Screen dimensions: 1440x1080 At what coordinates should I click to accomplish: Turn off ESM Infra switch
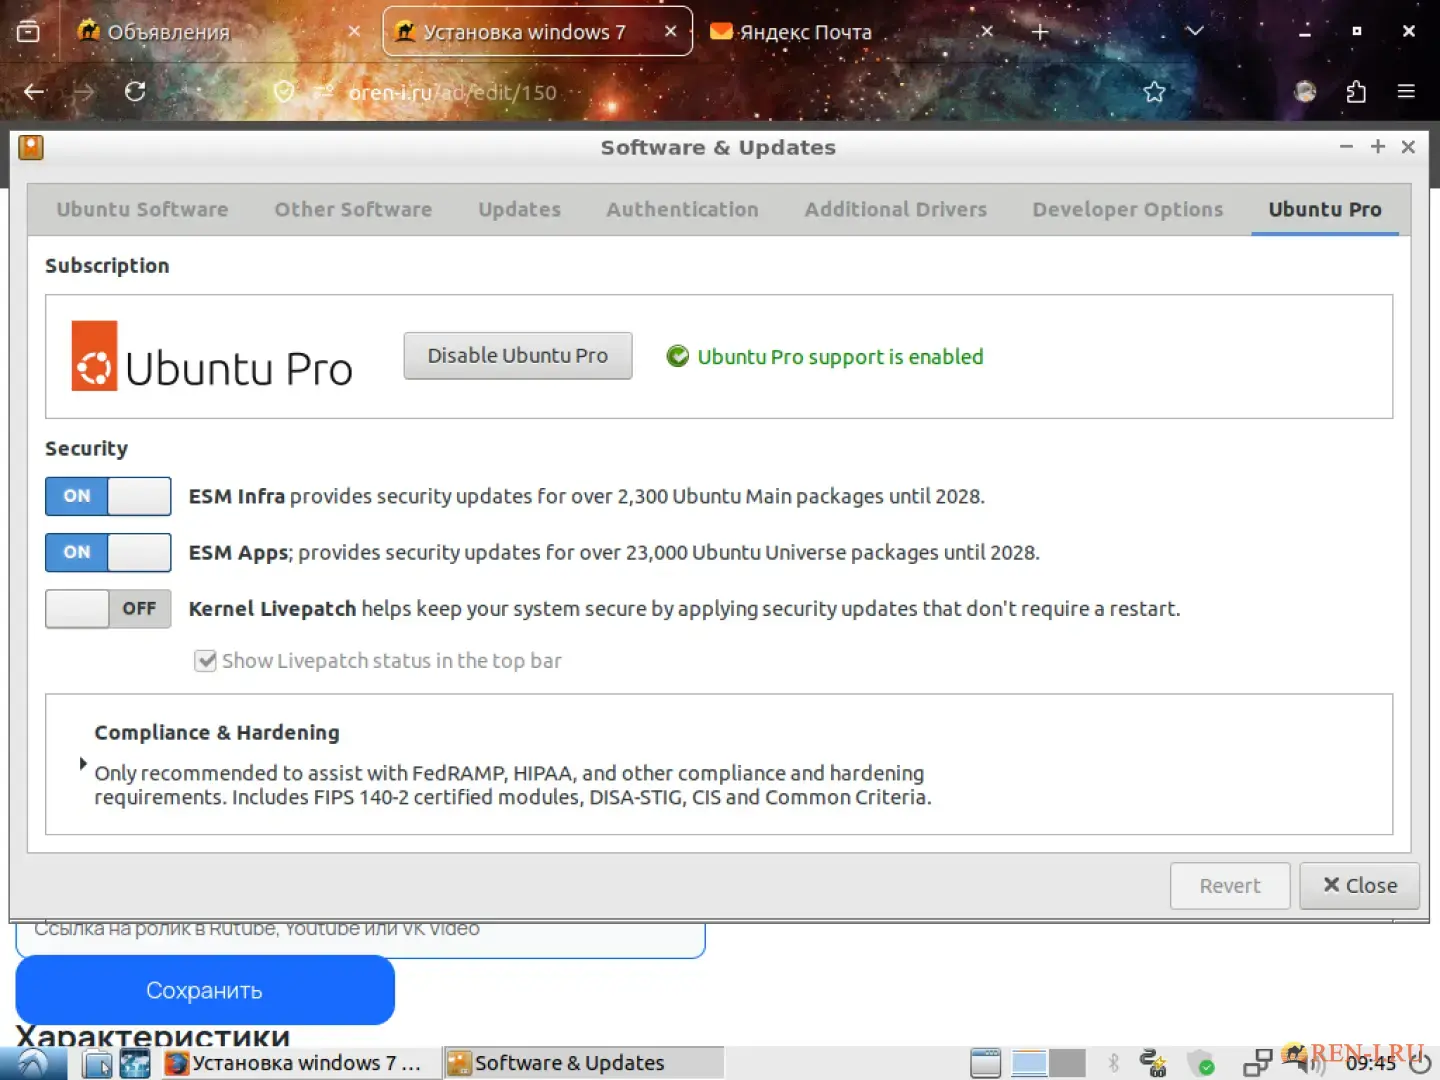click(108, 496)
